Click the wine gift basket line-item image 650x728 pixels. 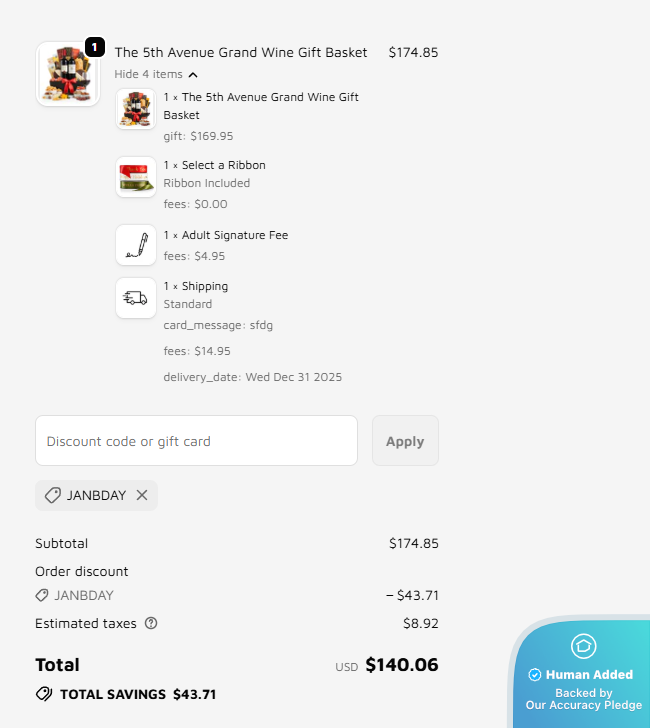[x=136, y=108]
